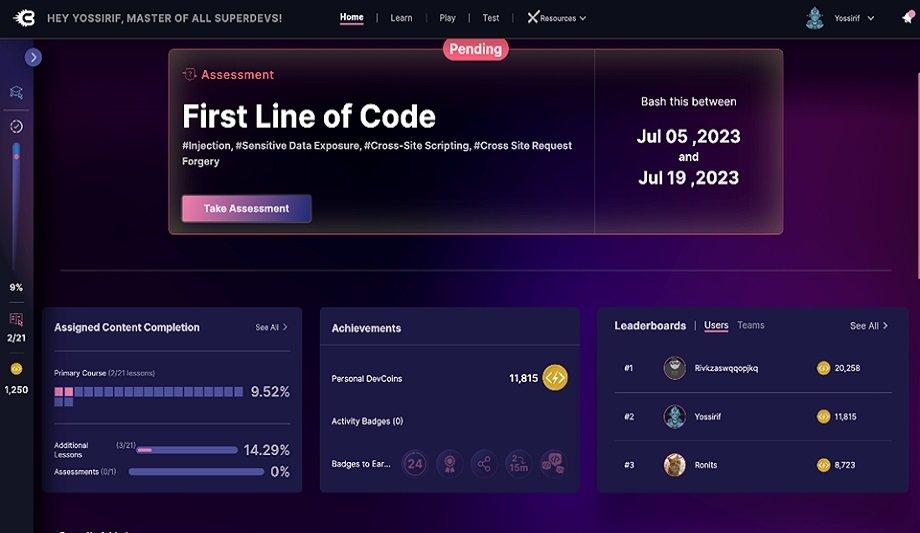Viewport: 920px width, 533px height.
Task: Click the ribbon award badge icon
Action: [450, 464]
